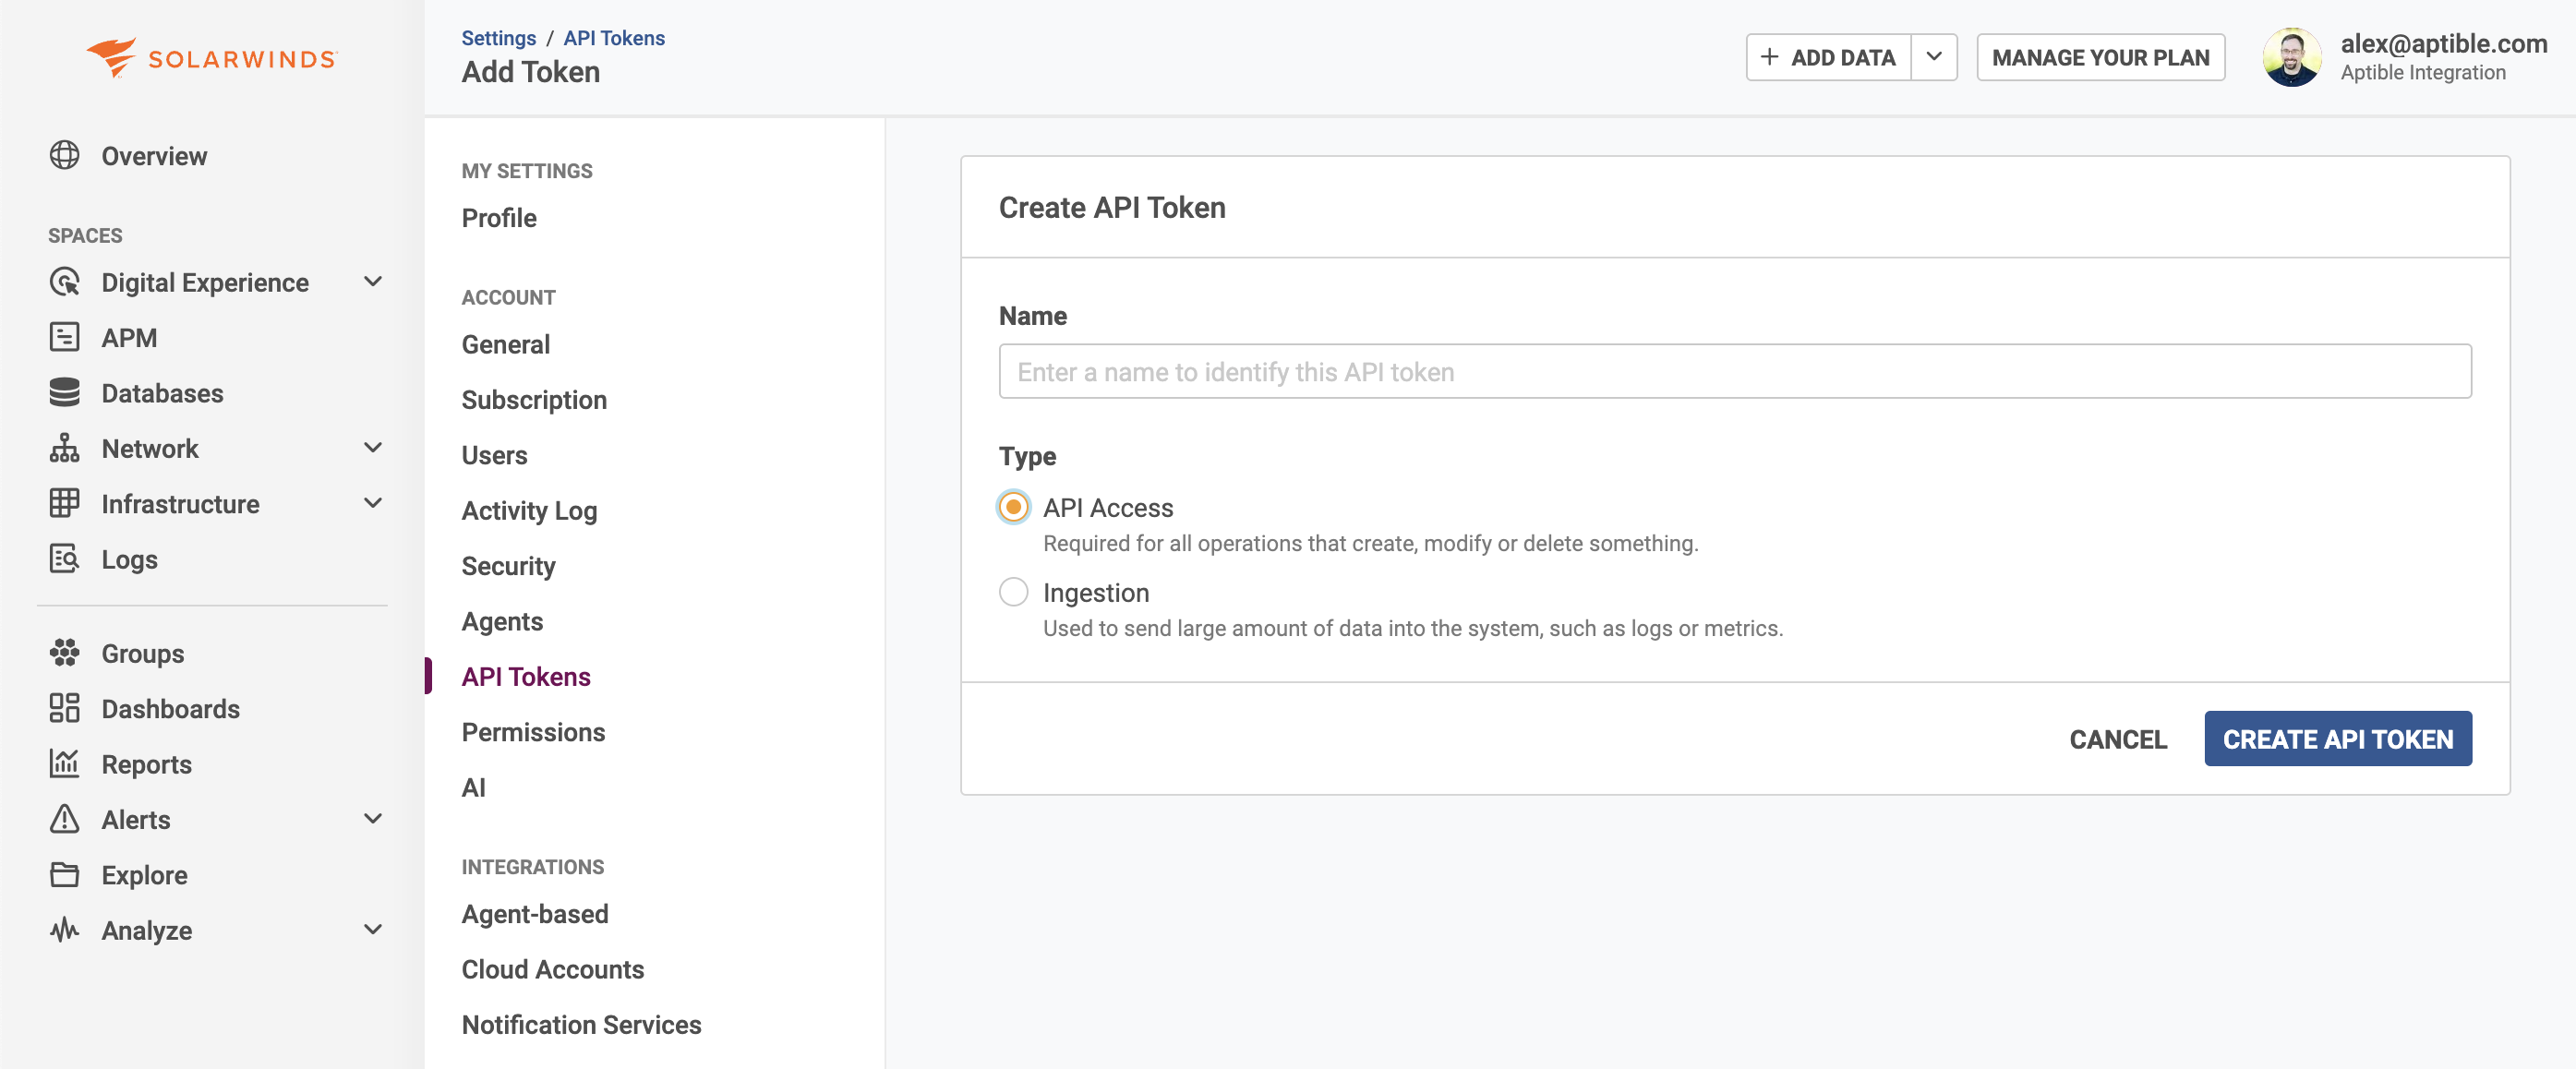2576x1069 pixels.
Task: Open APM via its sidebar icon
Action: point(65,337)
